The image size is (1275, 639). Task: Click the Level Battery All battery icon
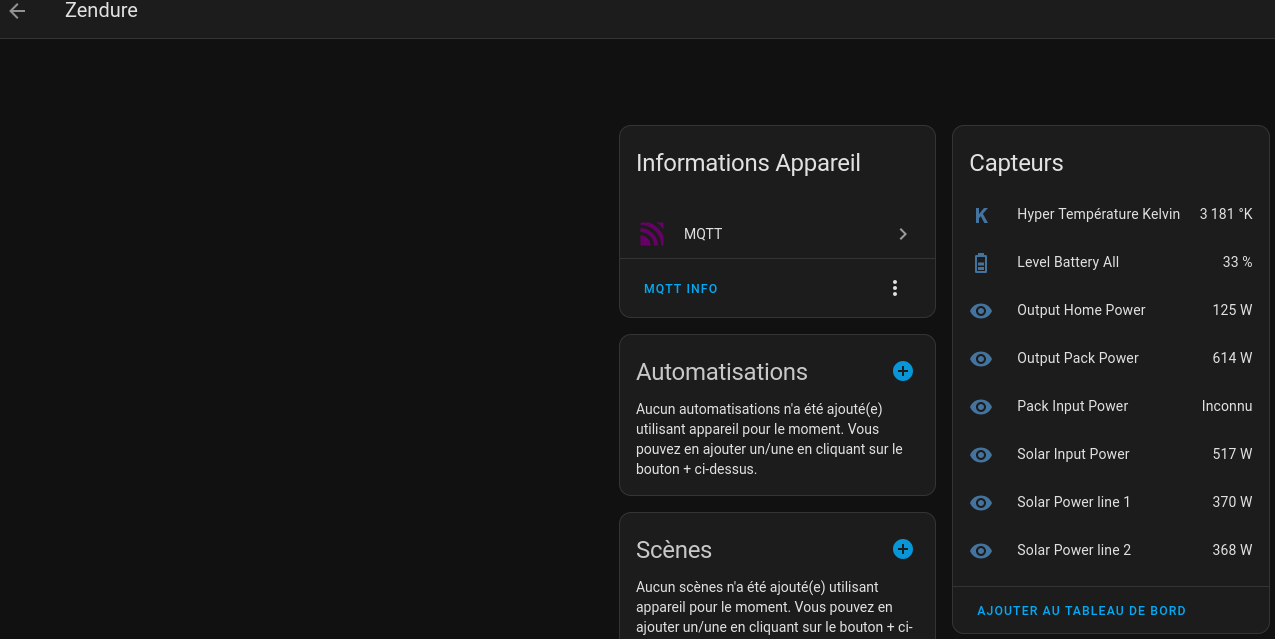(981, 263)
